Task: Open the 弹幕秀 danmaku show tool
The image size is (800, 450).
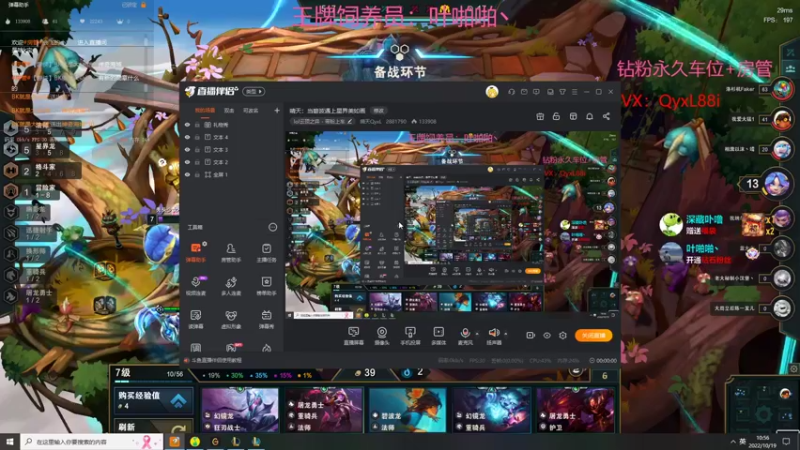Action: coord(266,319)
